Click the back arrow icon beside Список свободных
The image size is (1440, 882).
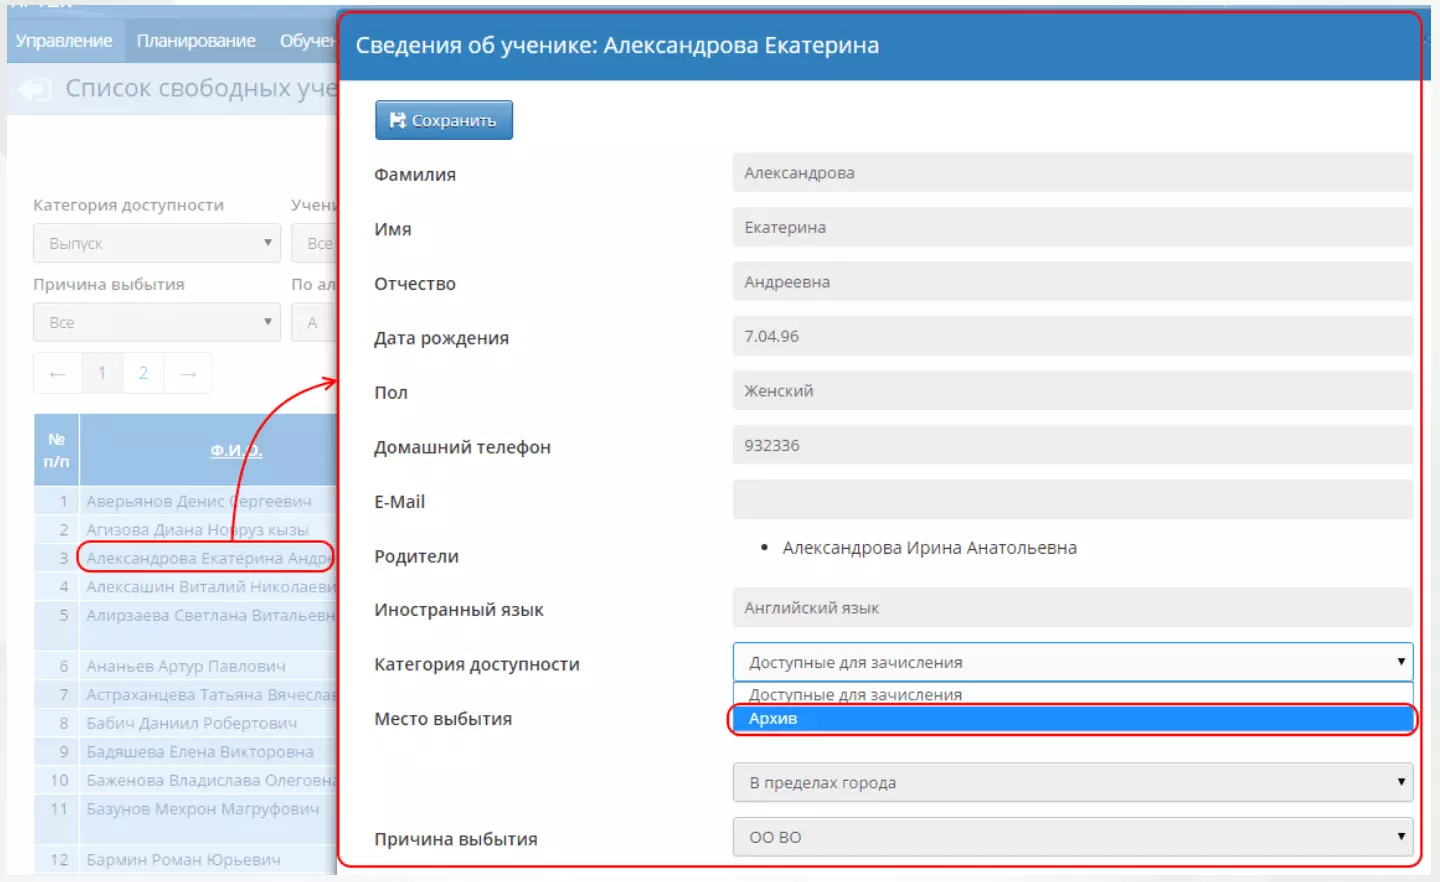pyautogui.click(x=35, y=90)
